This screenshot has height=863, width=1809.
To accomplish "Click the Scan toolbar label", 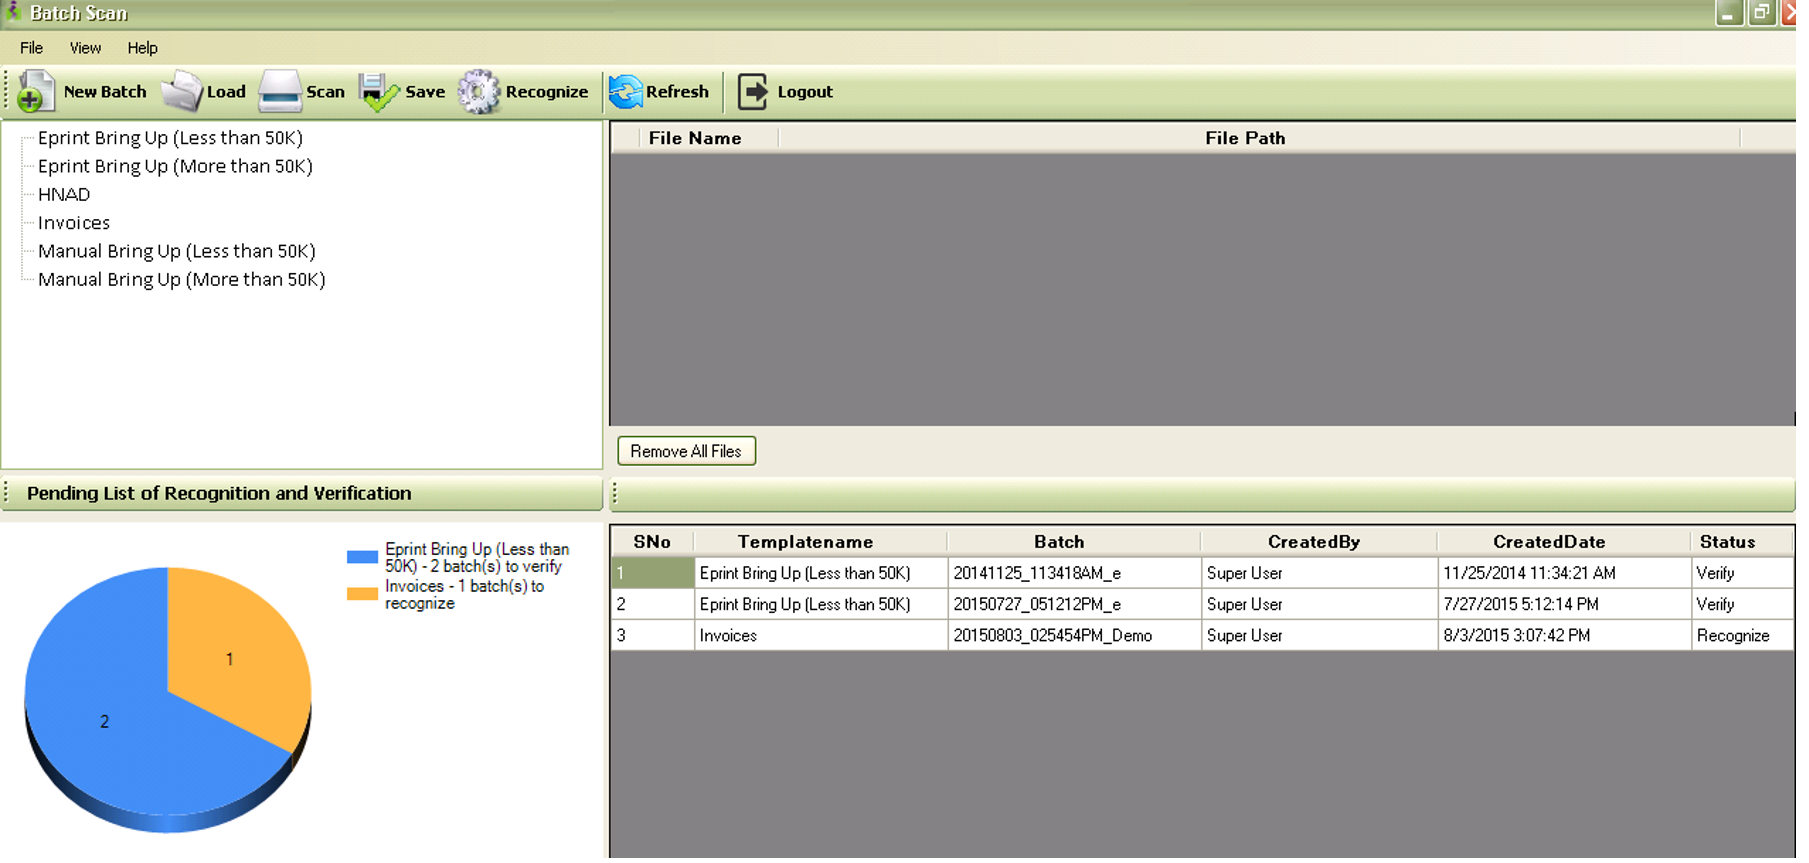I will pos(325,92).
